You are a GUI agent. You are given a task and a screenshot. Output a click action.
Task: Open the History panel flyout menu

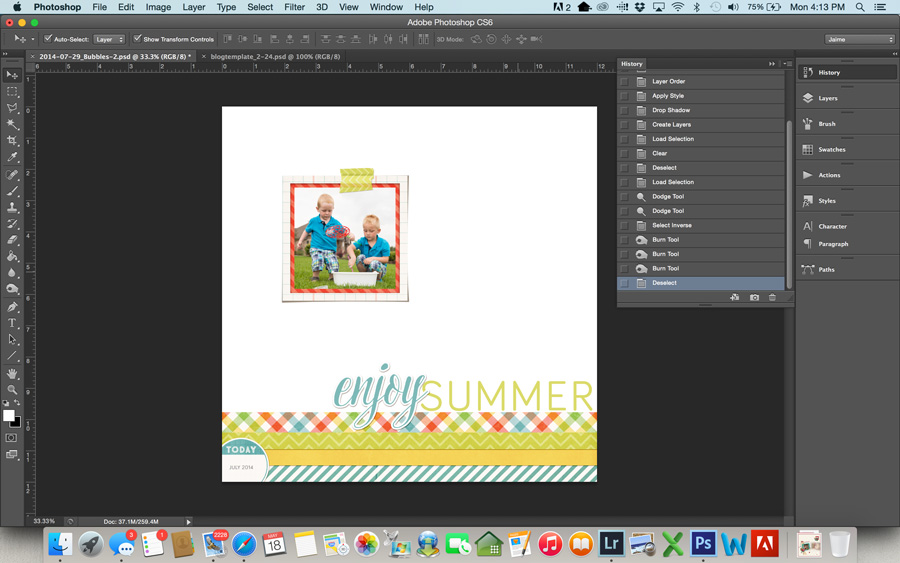(x=787, y=64)
